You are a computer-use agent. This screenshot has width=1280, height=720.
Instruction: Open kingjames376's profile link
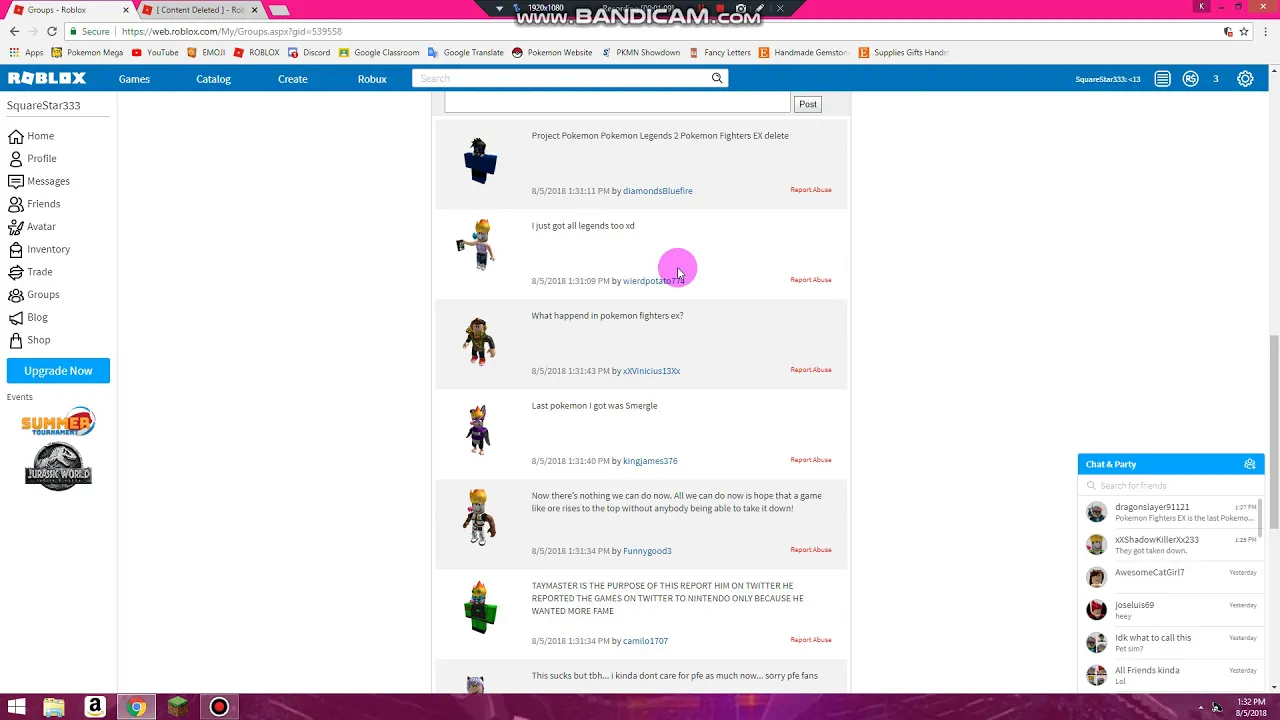[x=650, y=461]
